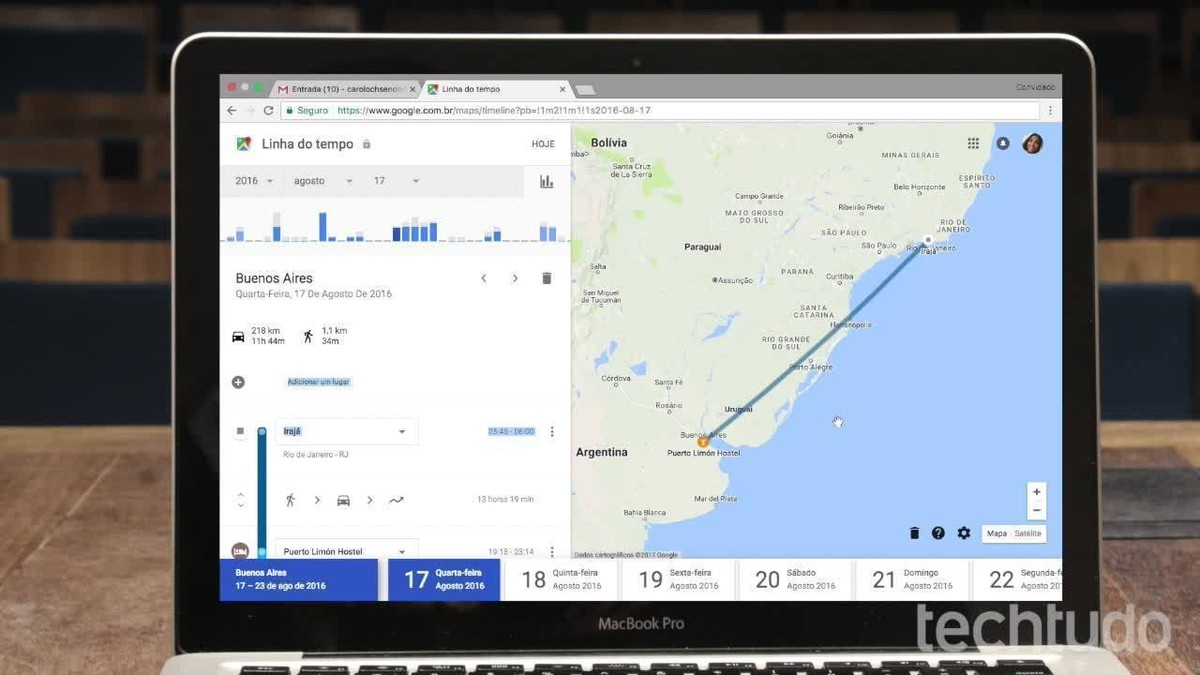Click the Chrome address bar URL
Screen dimensions: 1200x675
(494, 110)
